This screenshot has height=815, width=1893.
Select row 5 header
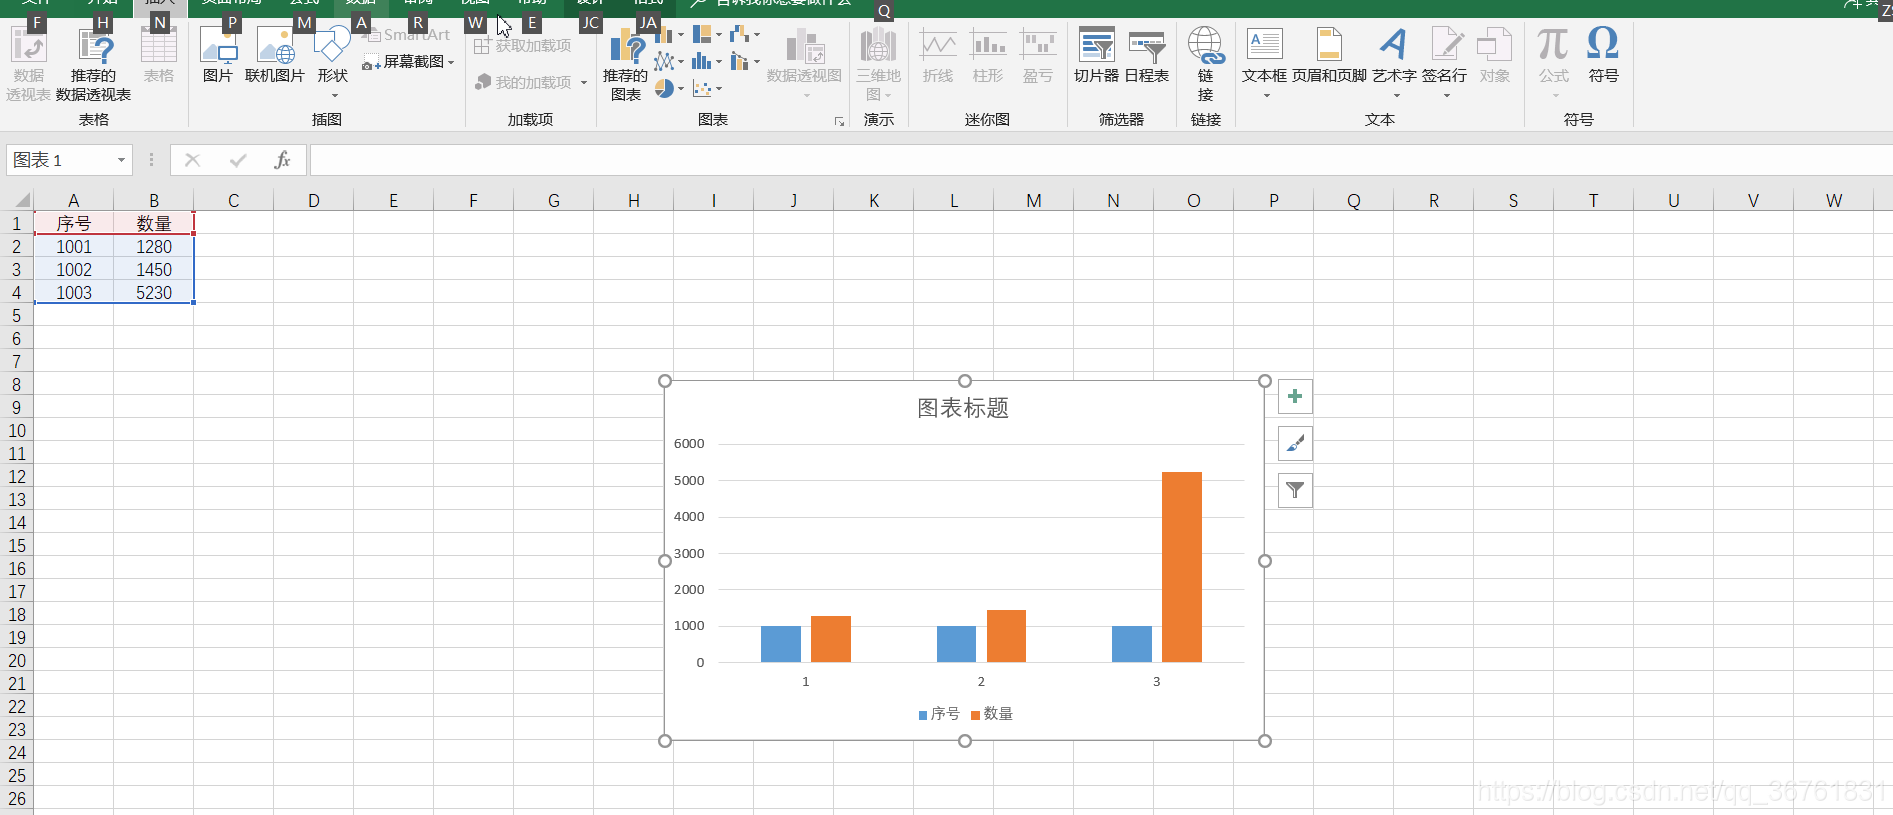coord(16,316)
